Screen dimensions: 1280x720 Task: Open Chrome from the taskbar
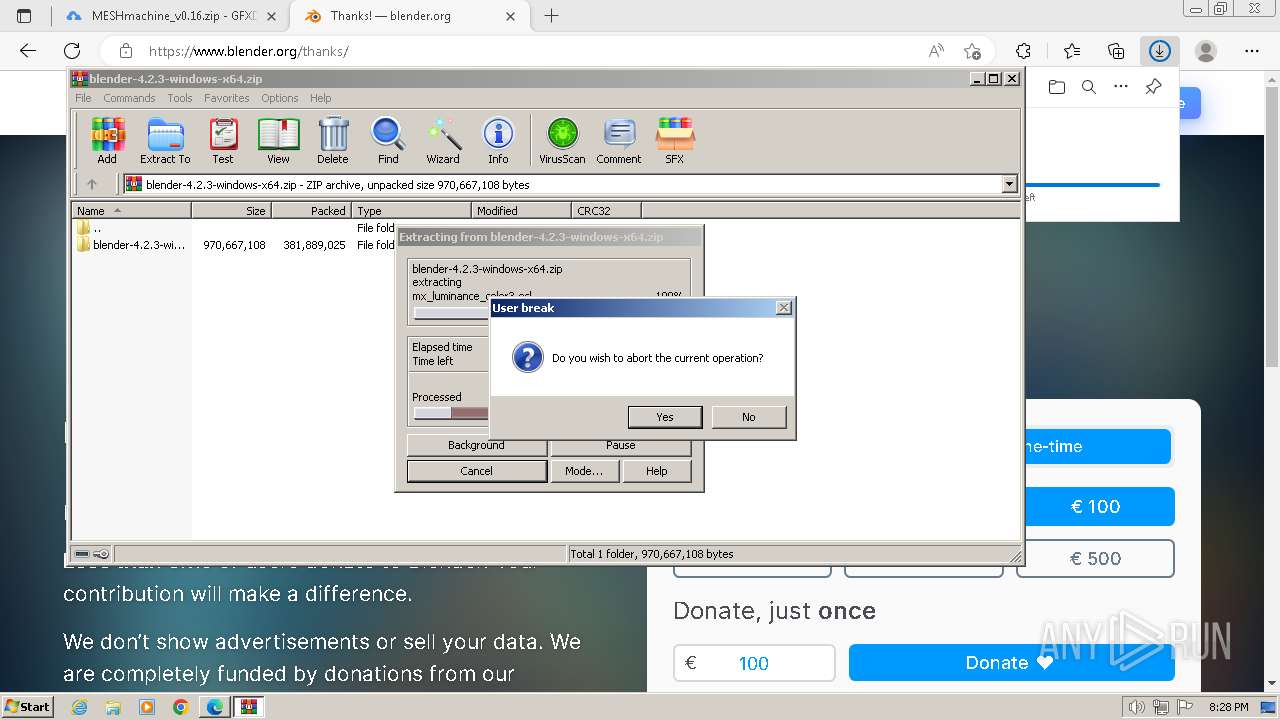[180, 707]
